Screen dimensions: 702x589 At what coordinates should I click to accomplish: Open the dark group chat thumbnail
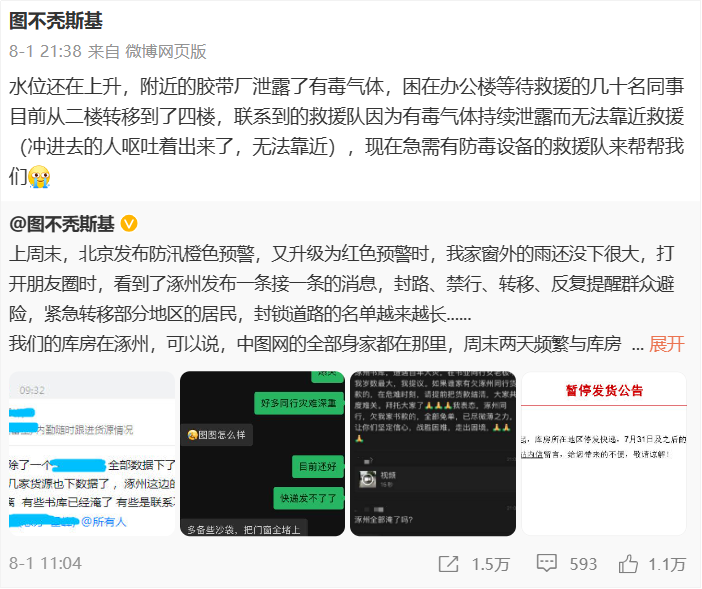tap(433, 453)
